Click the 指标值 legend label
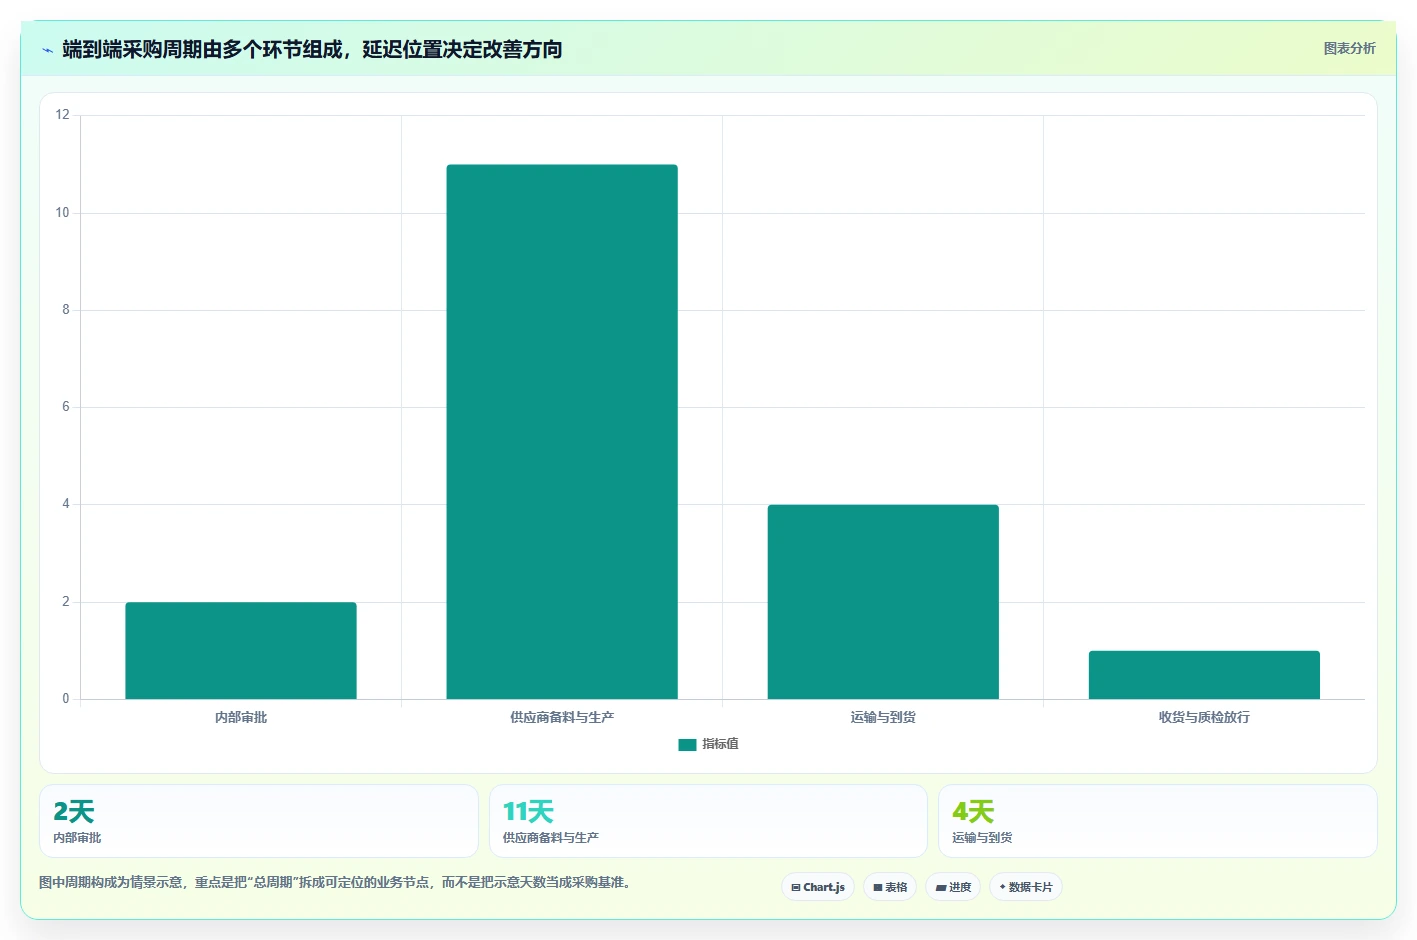This screenshot has width=1417, height=940. 720,744
